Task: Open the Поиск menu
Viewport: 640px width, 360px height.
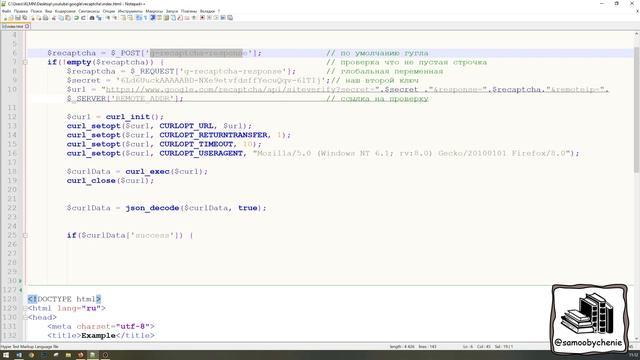Action: coord(36,11)
